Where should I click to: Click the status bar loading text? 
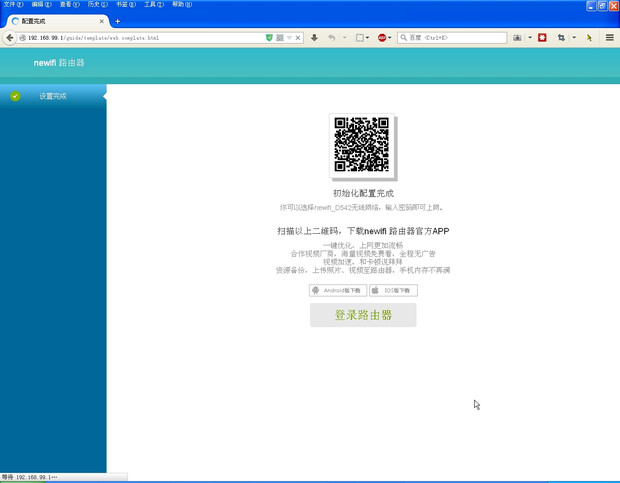click(x=30, y=477)
